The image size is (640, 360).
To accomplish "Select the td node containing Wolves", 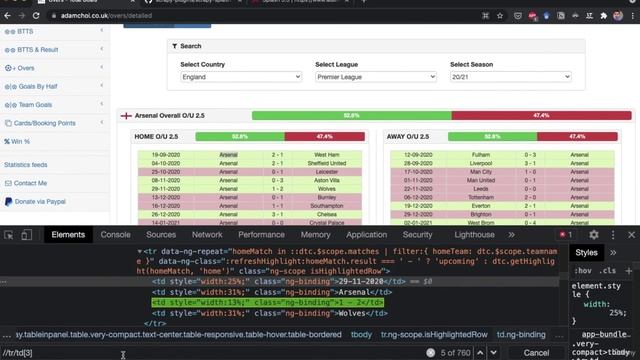I will coord(270,313).
